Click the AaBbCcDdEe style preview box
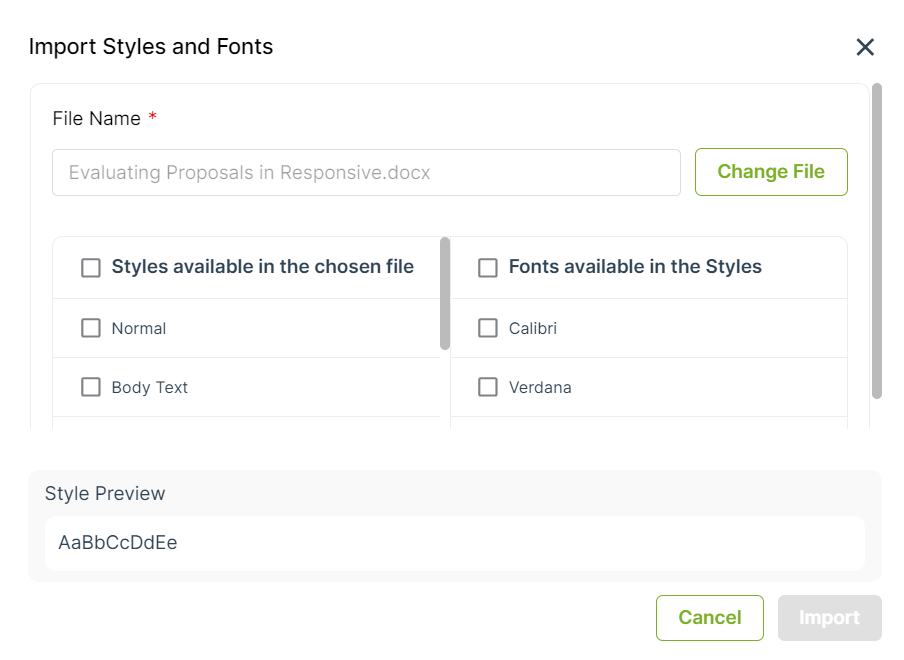 [x=454, y=543]
